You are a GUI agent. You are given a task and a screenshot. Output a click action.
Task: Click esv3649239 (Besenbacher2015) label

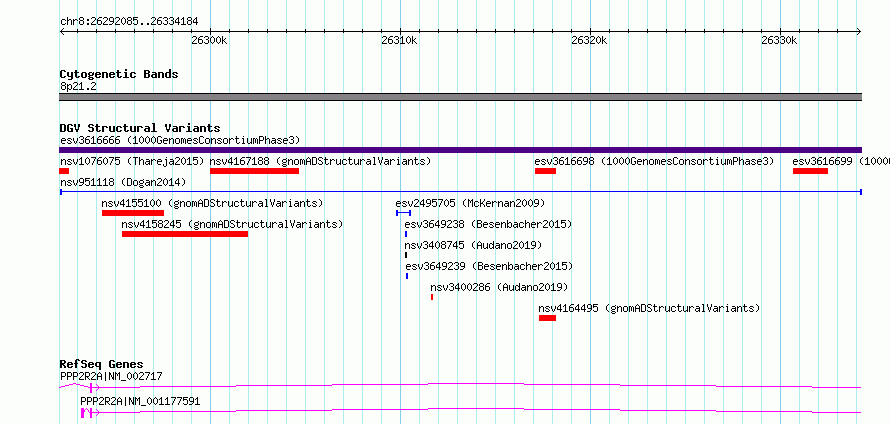pos(489,266)
